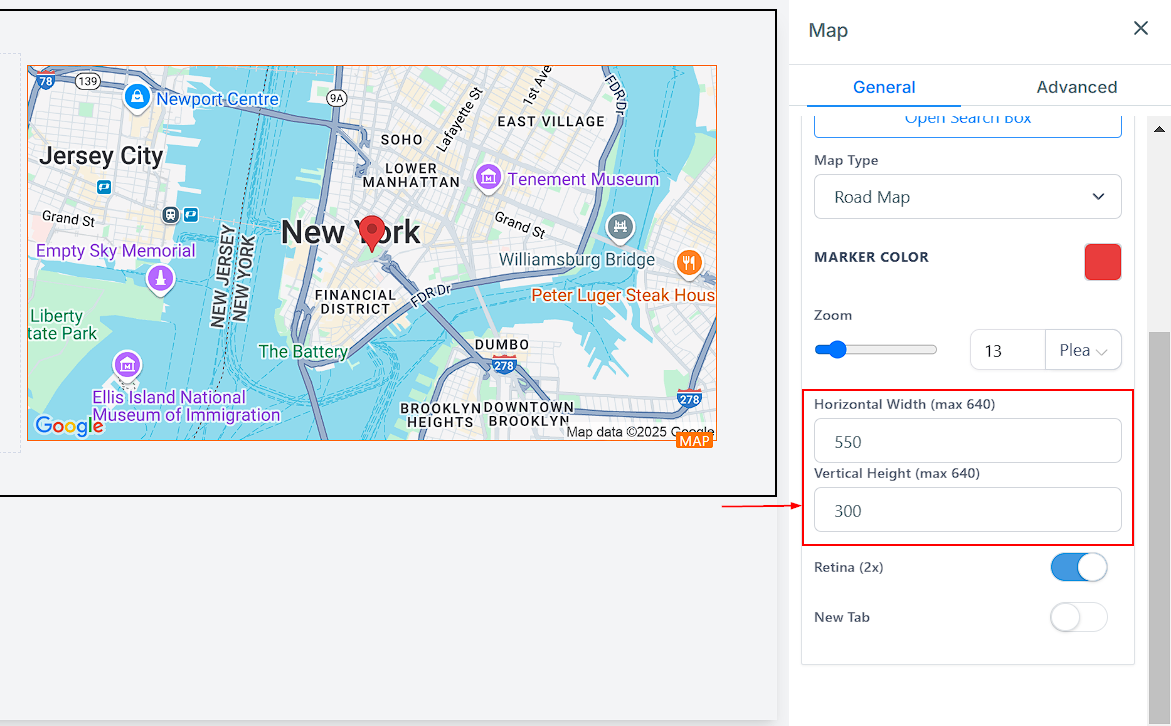Viewport: 1171px width, 726px height.
Task: Open the Map Type dropdown
Action: tap(967, 197)
